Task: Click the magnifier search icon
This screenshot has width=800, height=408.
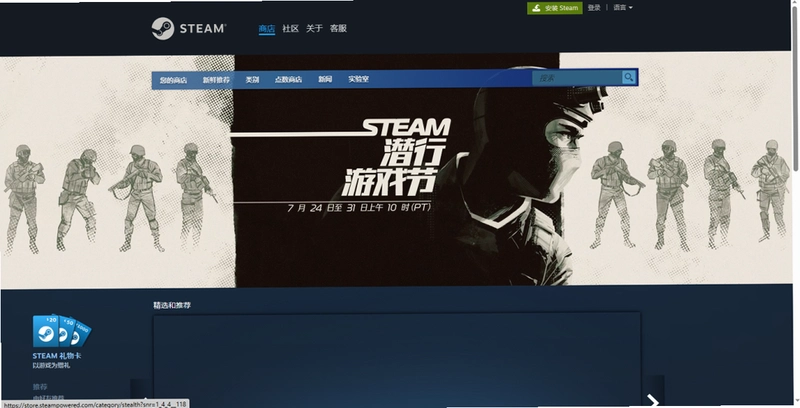Action: tap(629, 78)
